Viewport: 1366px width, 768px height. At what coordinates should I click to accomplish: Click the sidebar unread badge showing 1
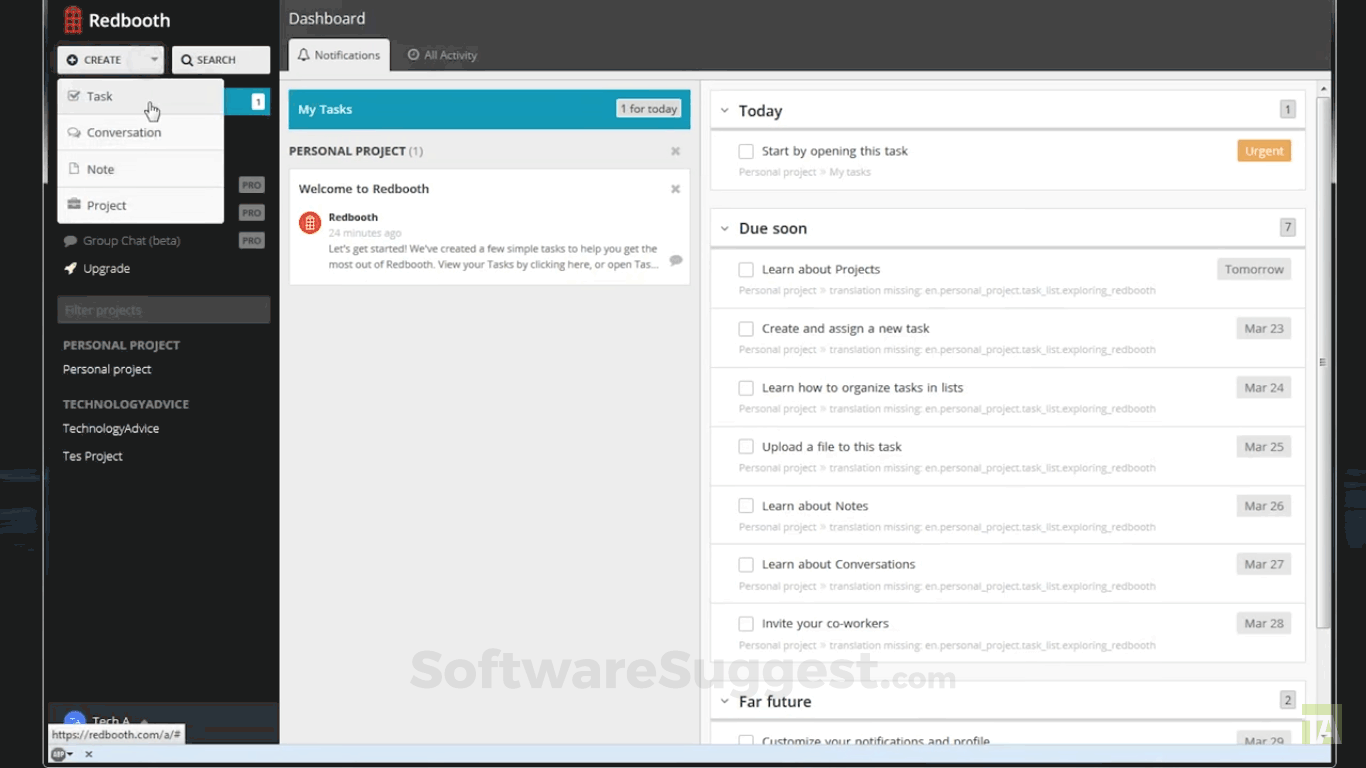tap(258, 101)
